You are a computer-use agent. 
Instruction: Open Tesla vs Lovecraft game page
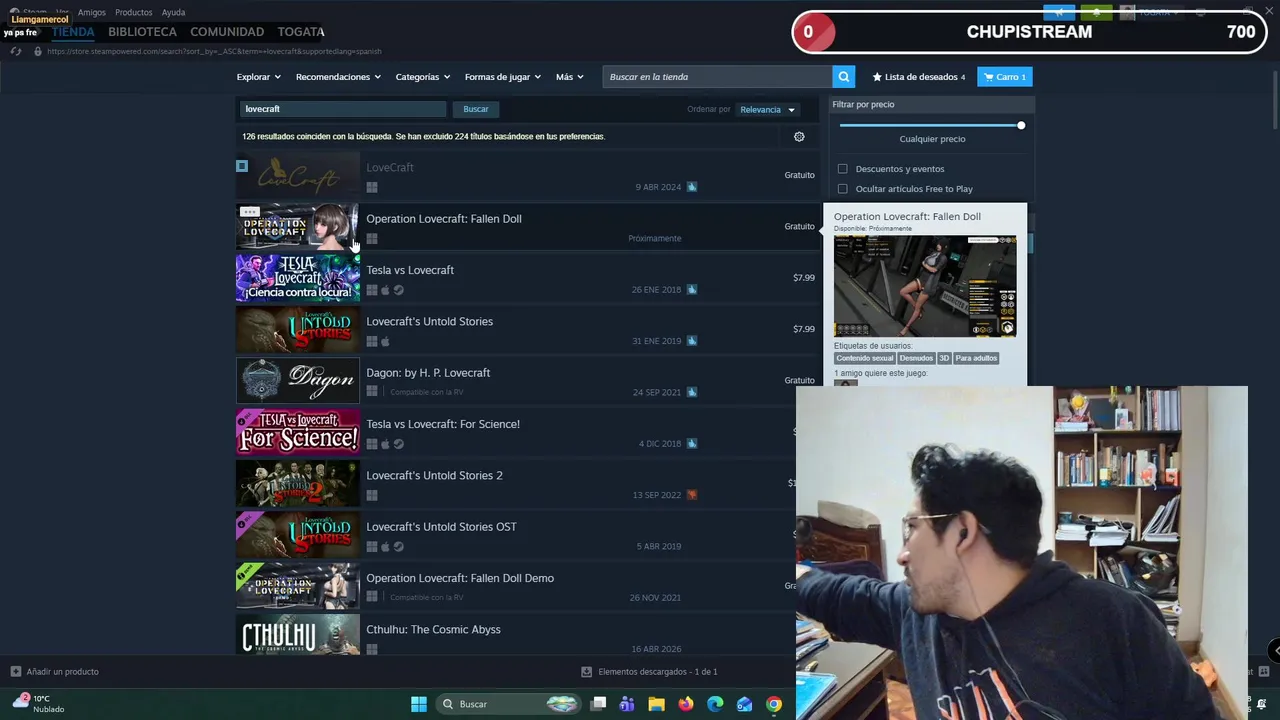[410, 270]
